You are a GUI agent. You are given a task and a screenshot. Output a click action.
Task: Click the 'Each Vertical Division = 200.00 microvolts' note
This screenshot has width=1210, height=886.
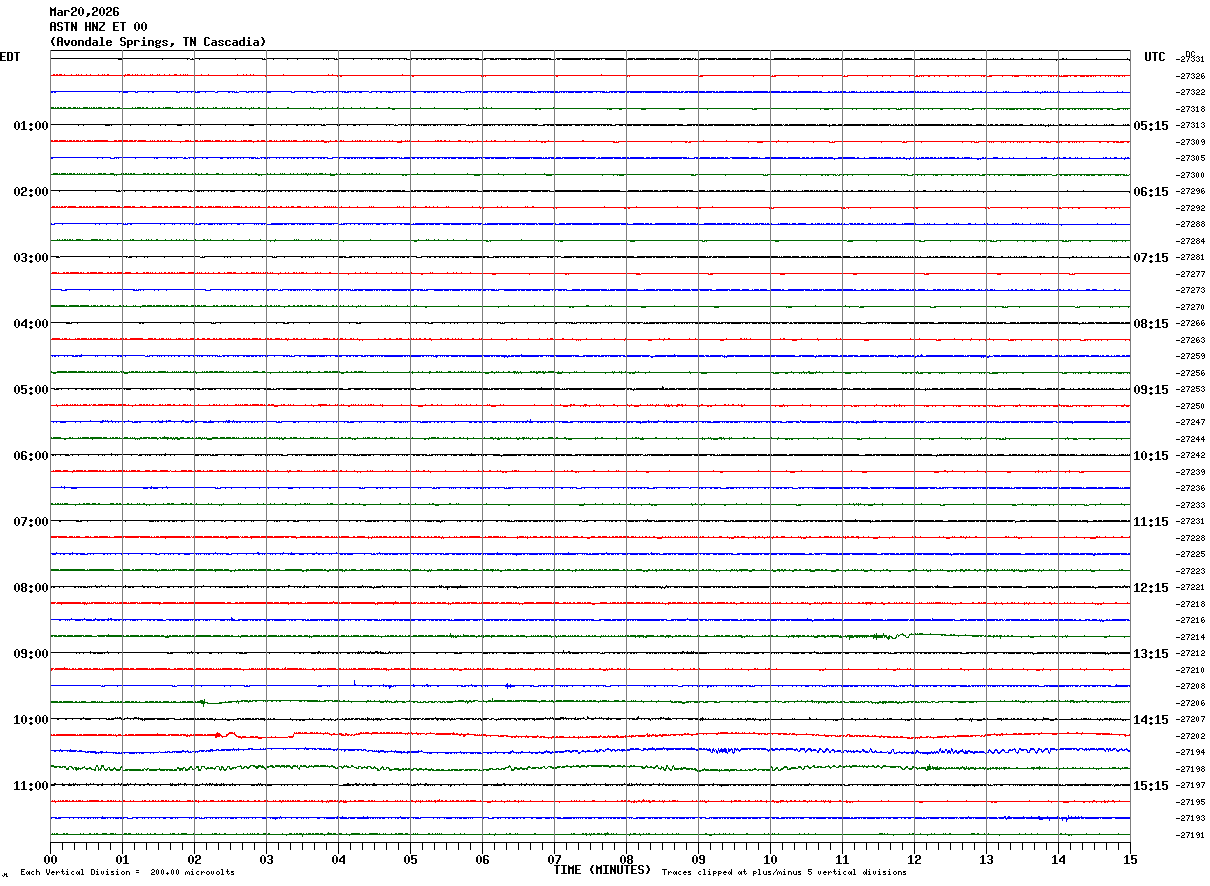coord(127,873)
